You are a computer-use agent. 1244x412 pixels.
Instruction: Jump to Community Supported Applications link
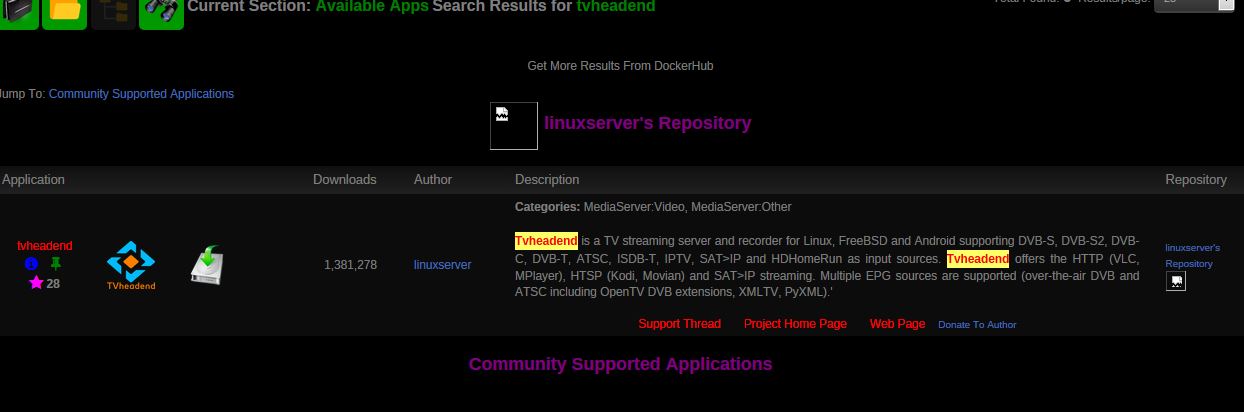click(141, 94)
